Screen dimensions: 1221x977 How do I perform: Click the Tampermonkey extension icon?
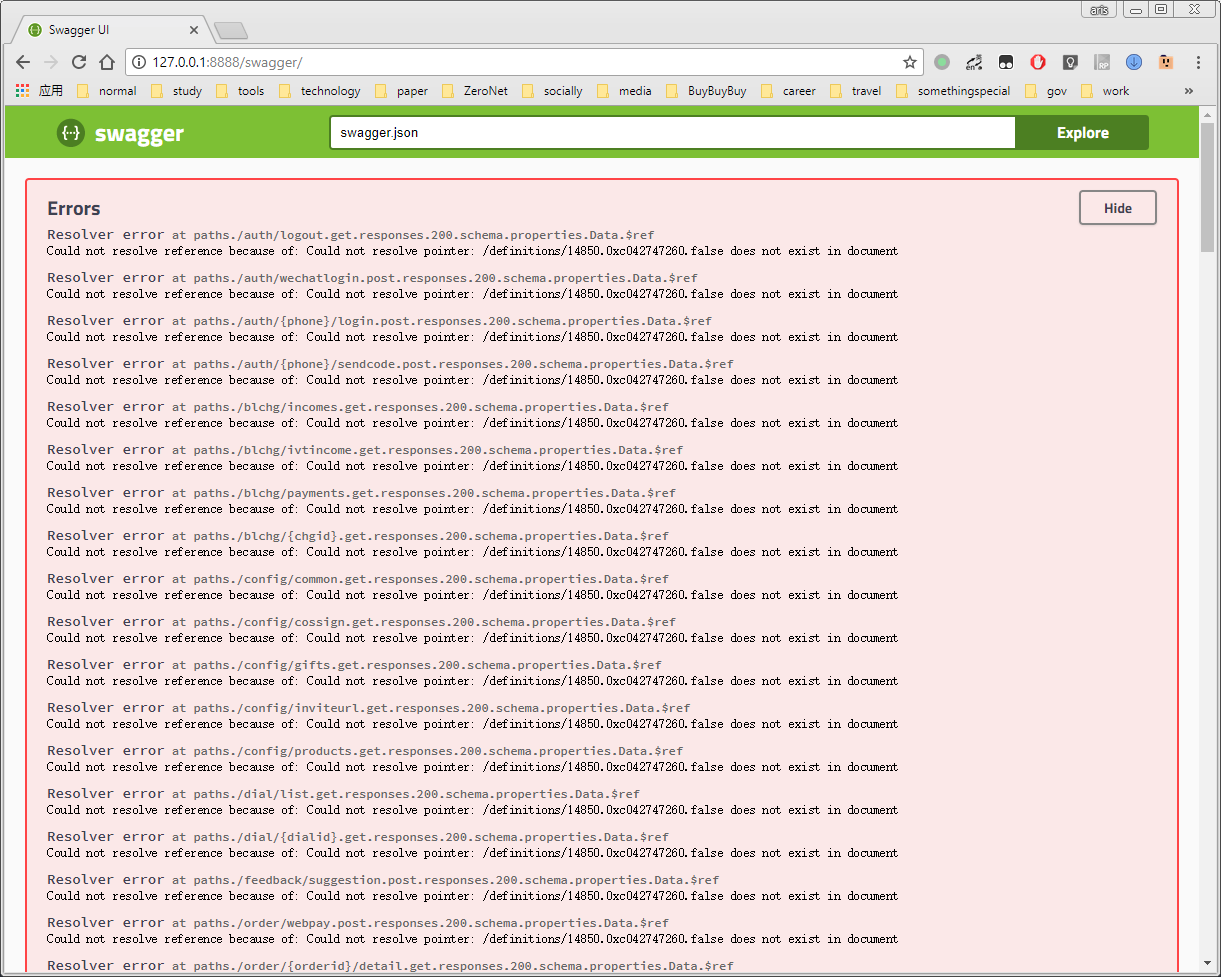[x=1006, y=62]
